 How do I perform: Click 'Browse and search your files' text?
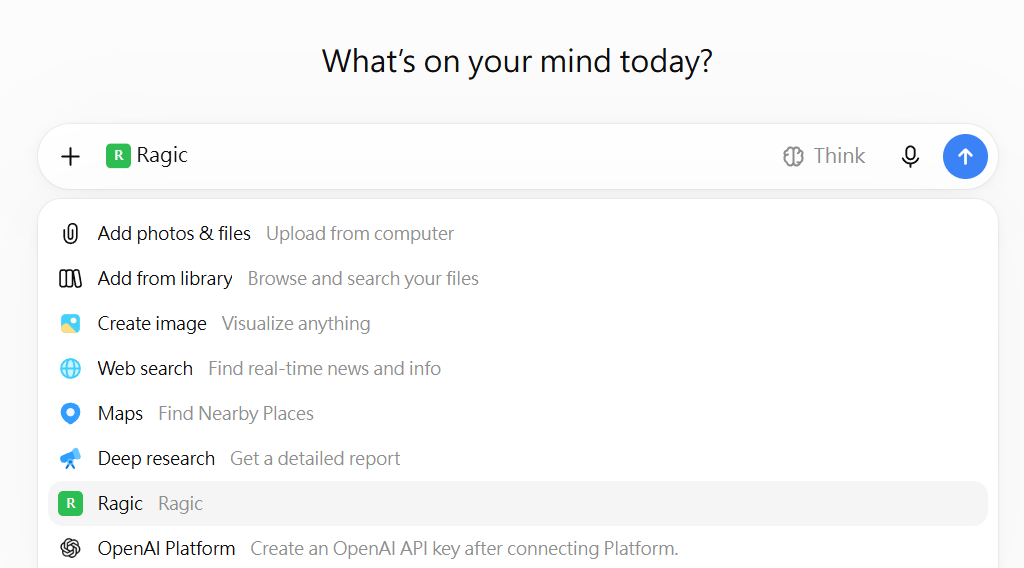coord(363,279)
